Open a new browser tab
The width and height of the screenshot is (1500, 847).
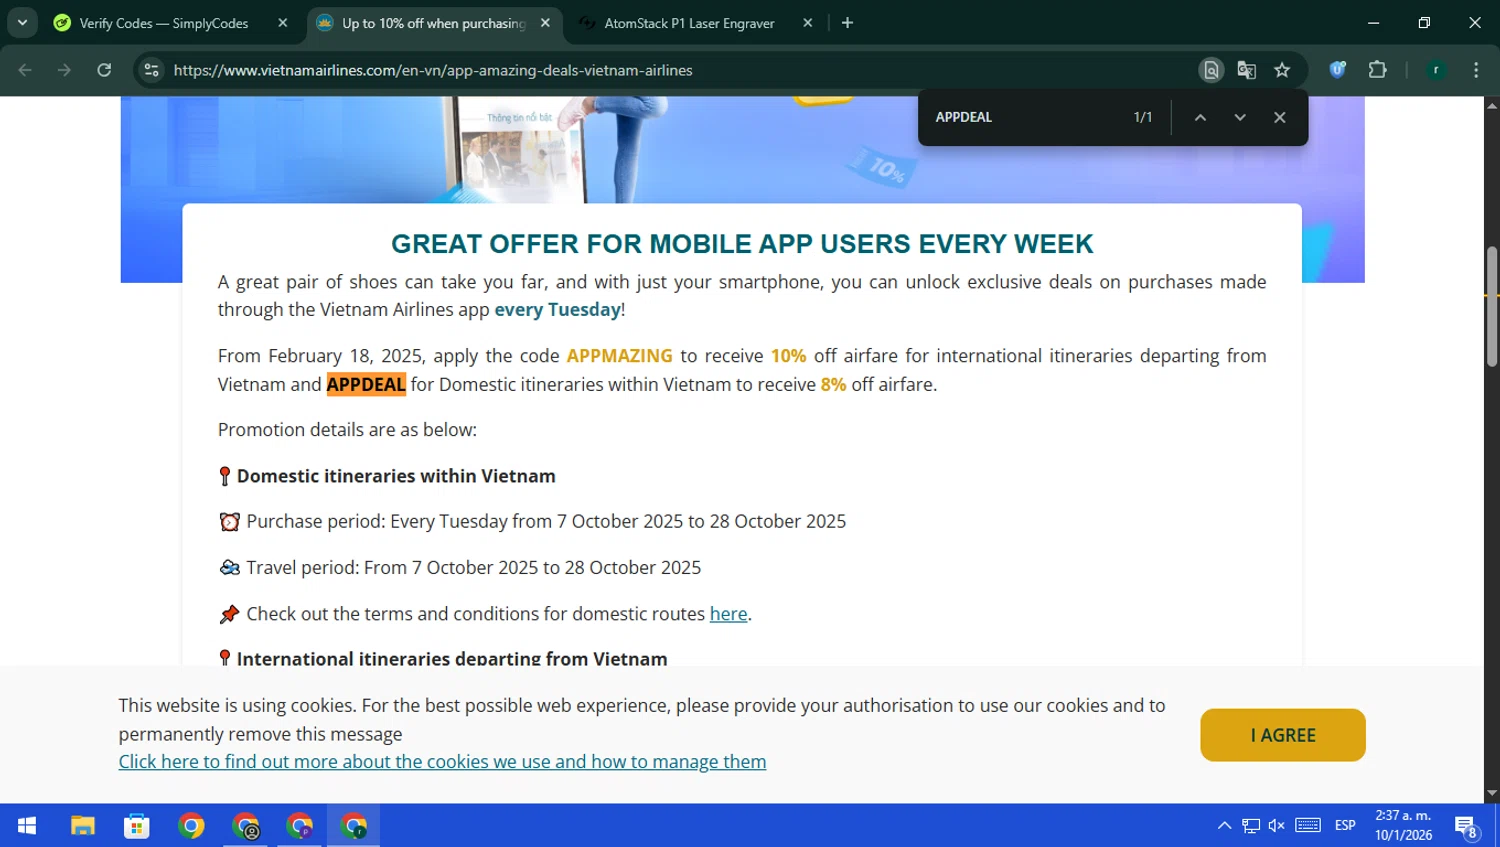pos(847,23)
